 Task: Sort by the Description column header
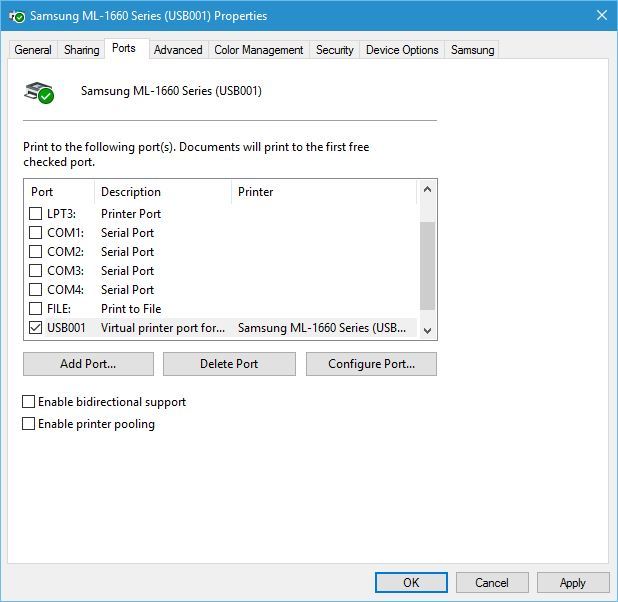coord(163,192)
